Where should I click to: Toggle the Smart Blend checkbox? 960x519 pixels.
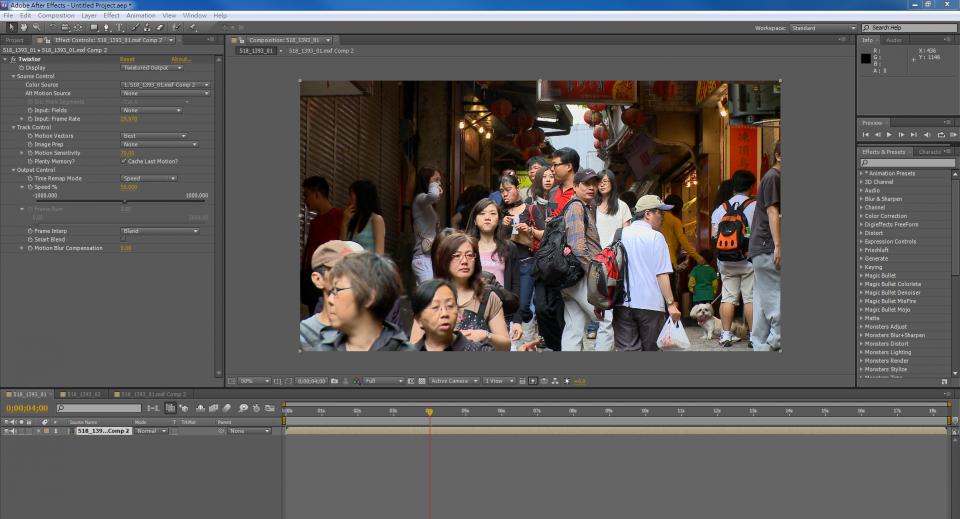click(123, 240)
